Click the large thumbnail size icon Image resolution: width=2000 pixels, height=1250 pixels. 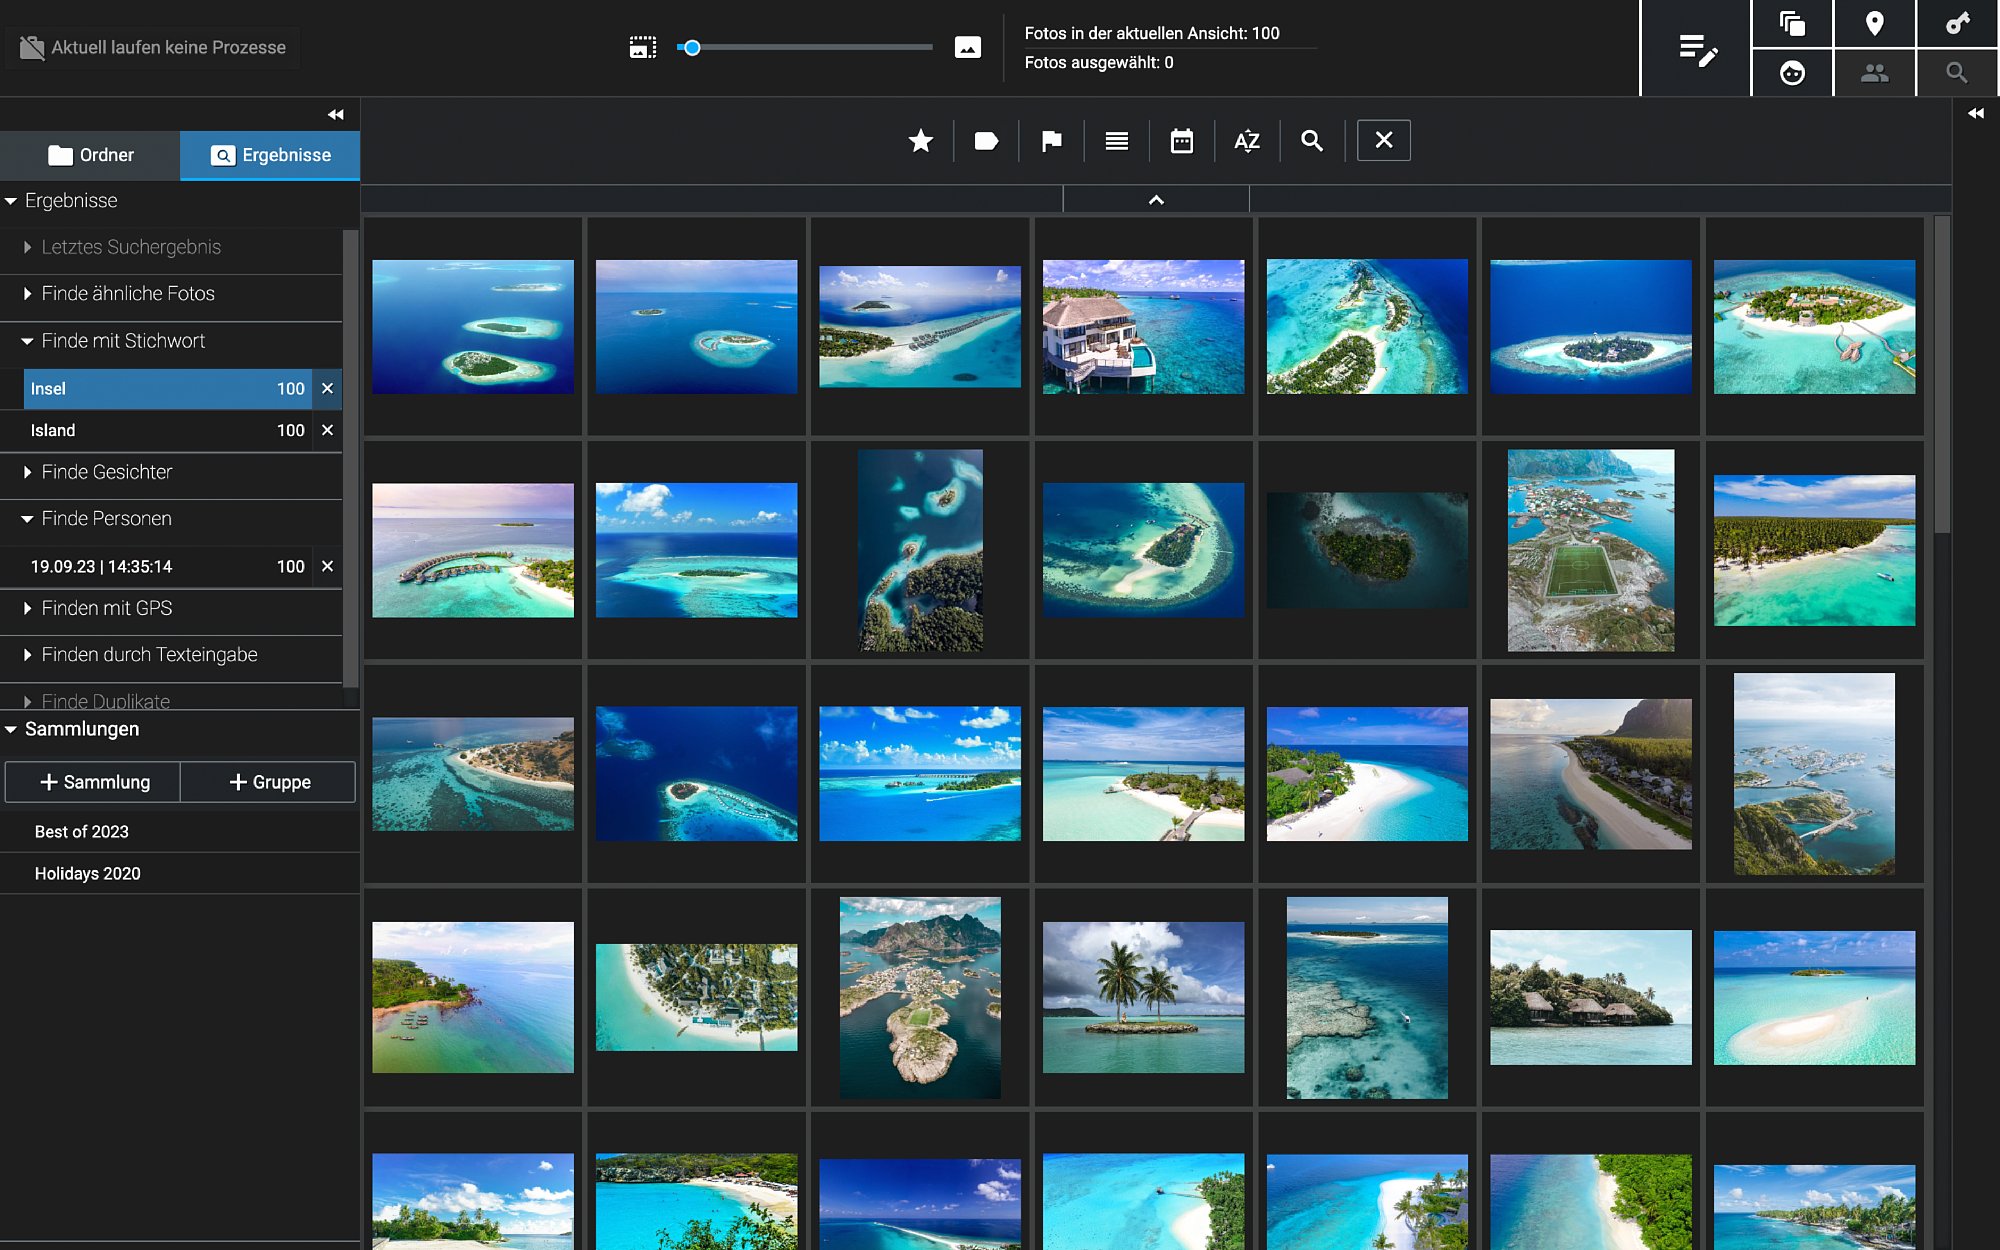point(968,47)
